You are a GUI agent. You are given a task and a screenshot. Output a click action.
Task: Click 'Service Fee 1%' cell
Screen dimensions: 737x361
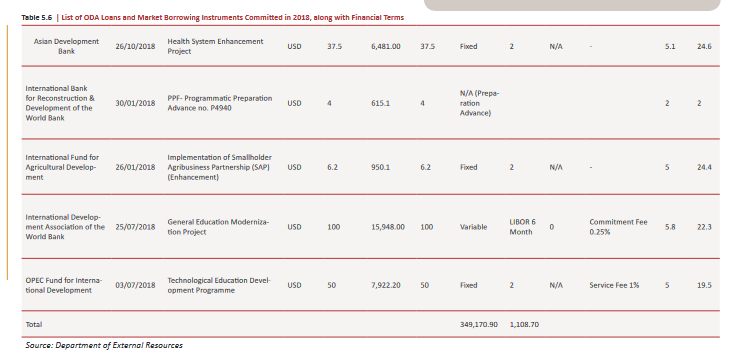pyautogui.click(x=614, y=285)
